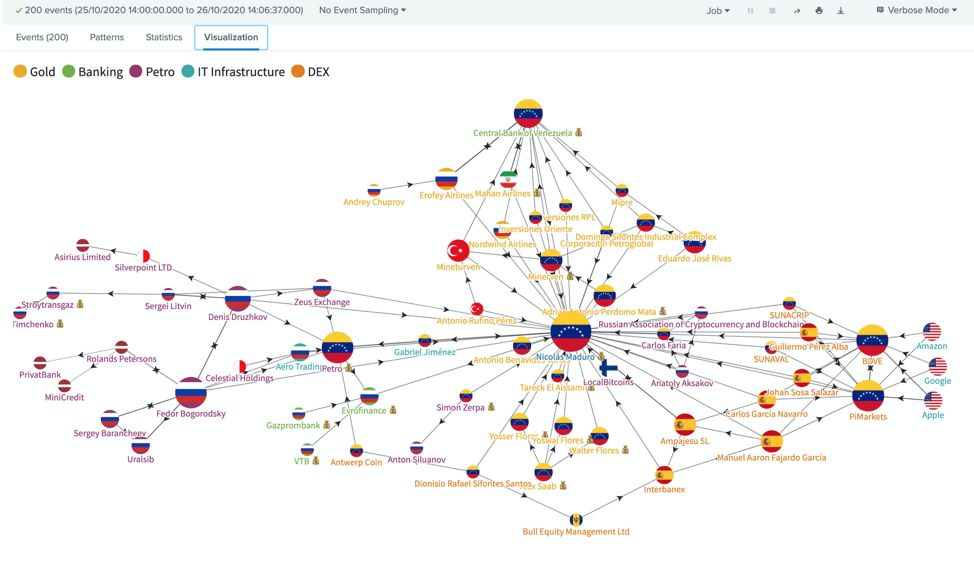Switch to the Patterns tab
974x575 pixels.
[107, 37]
